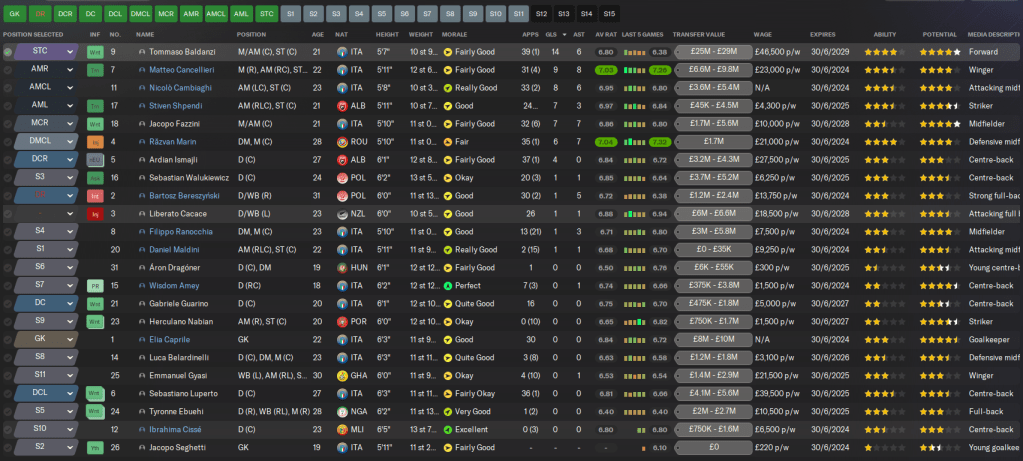Image resolution: width=1023 pixels, height=461 pixels.
Task: Toggle selection tick for Tommaso Baldanzi's row
Action: coord(8,51)
